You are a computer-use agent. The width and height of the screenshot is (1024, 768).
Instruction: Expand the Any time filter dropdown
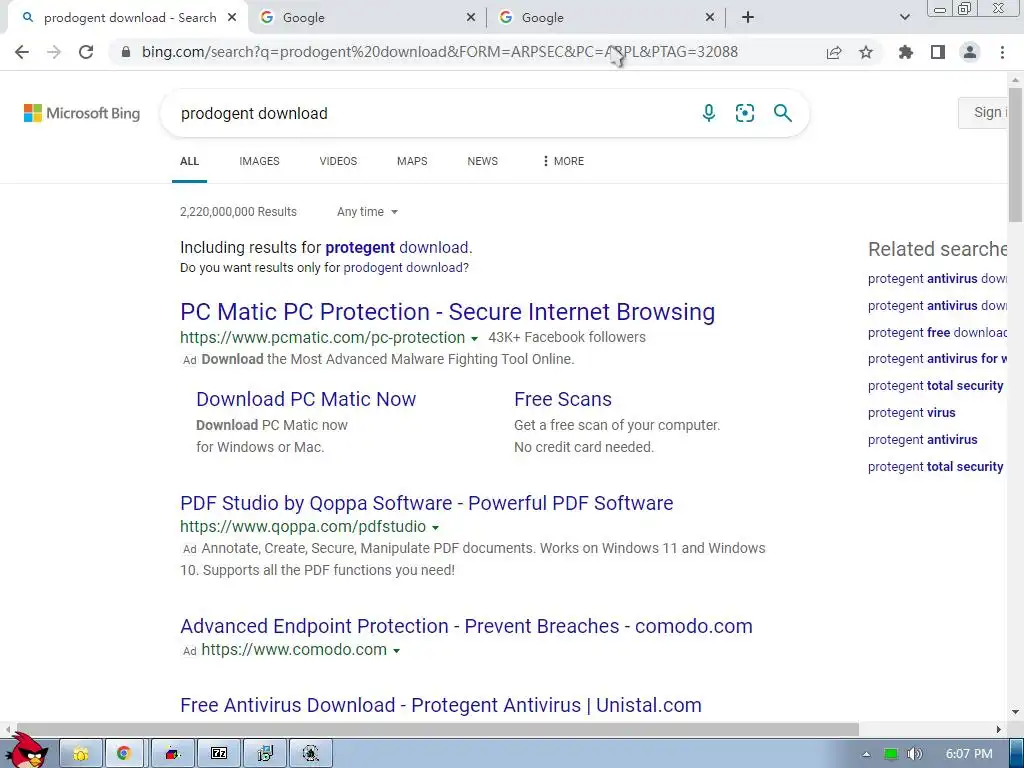[367, 212]
